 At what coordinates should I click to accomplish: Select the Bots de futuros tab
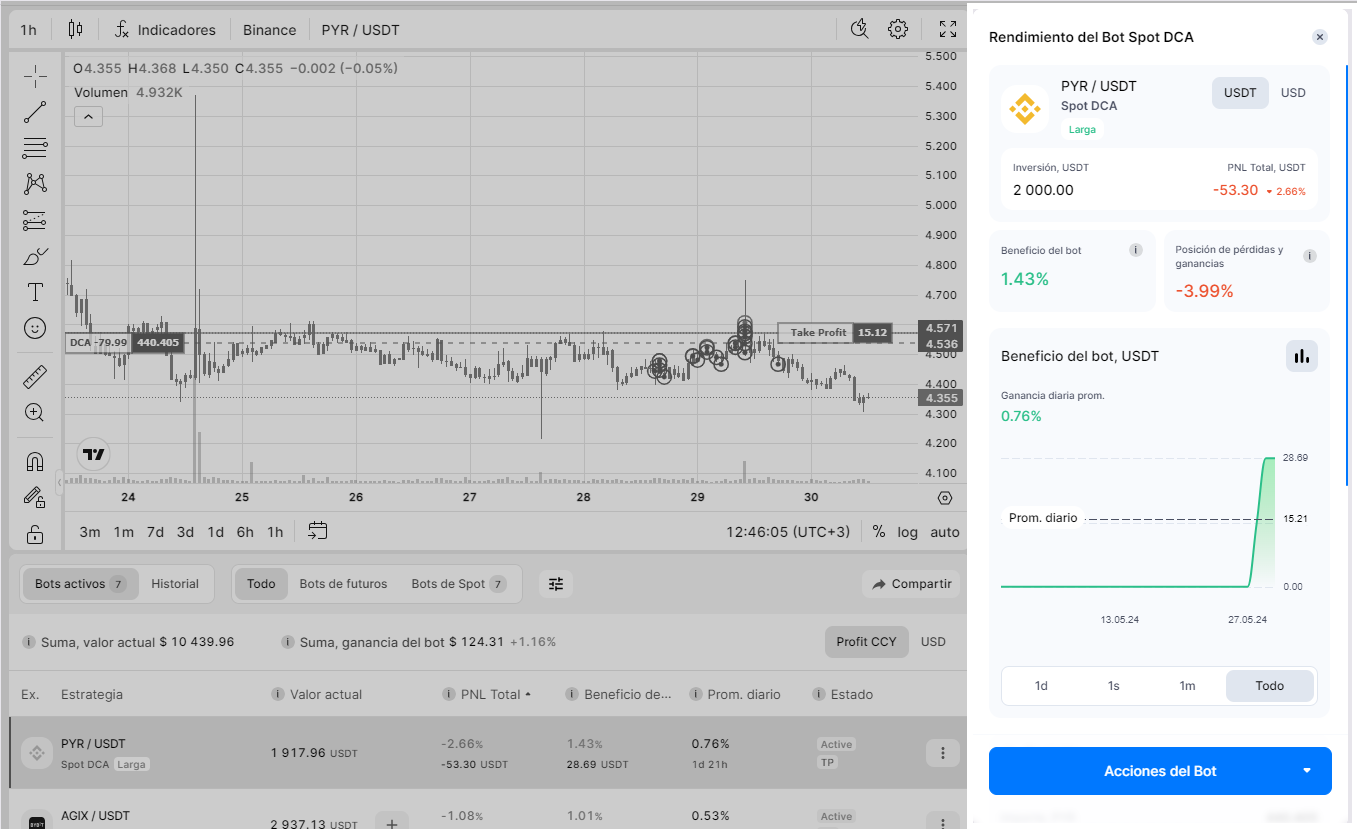343,584
